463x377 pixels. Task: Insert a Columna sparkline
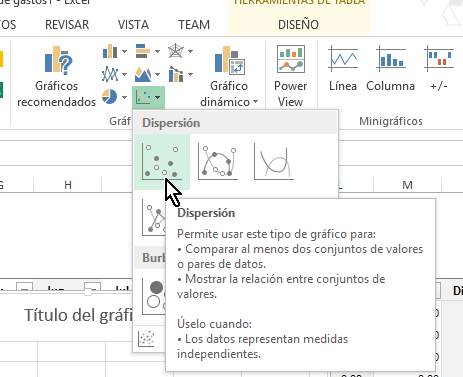391,69
